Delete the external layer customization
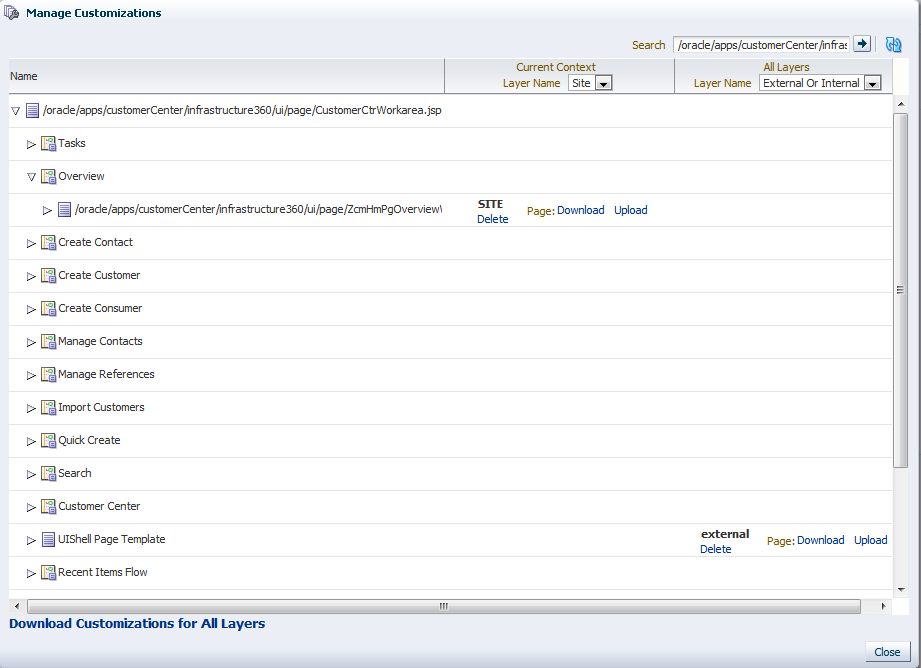Image resolution: width=921 pixels, height=668 pixels. (x=715, y=549)
